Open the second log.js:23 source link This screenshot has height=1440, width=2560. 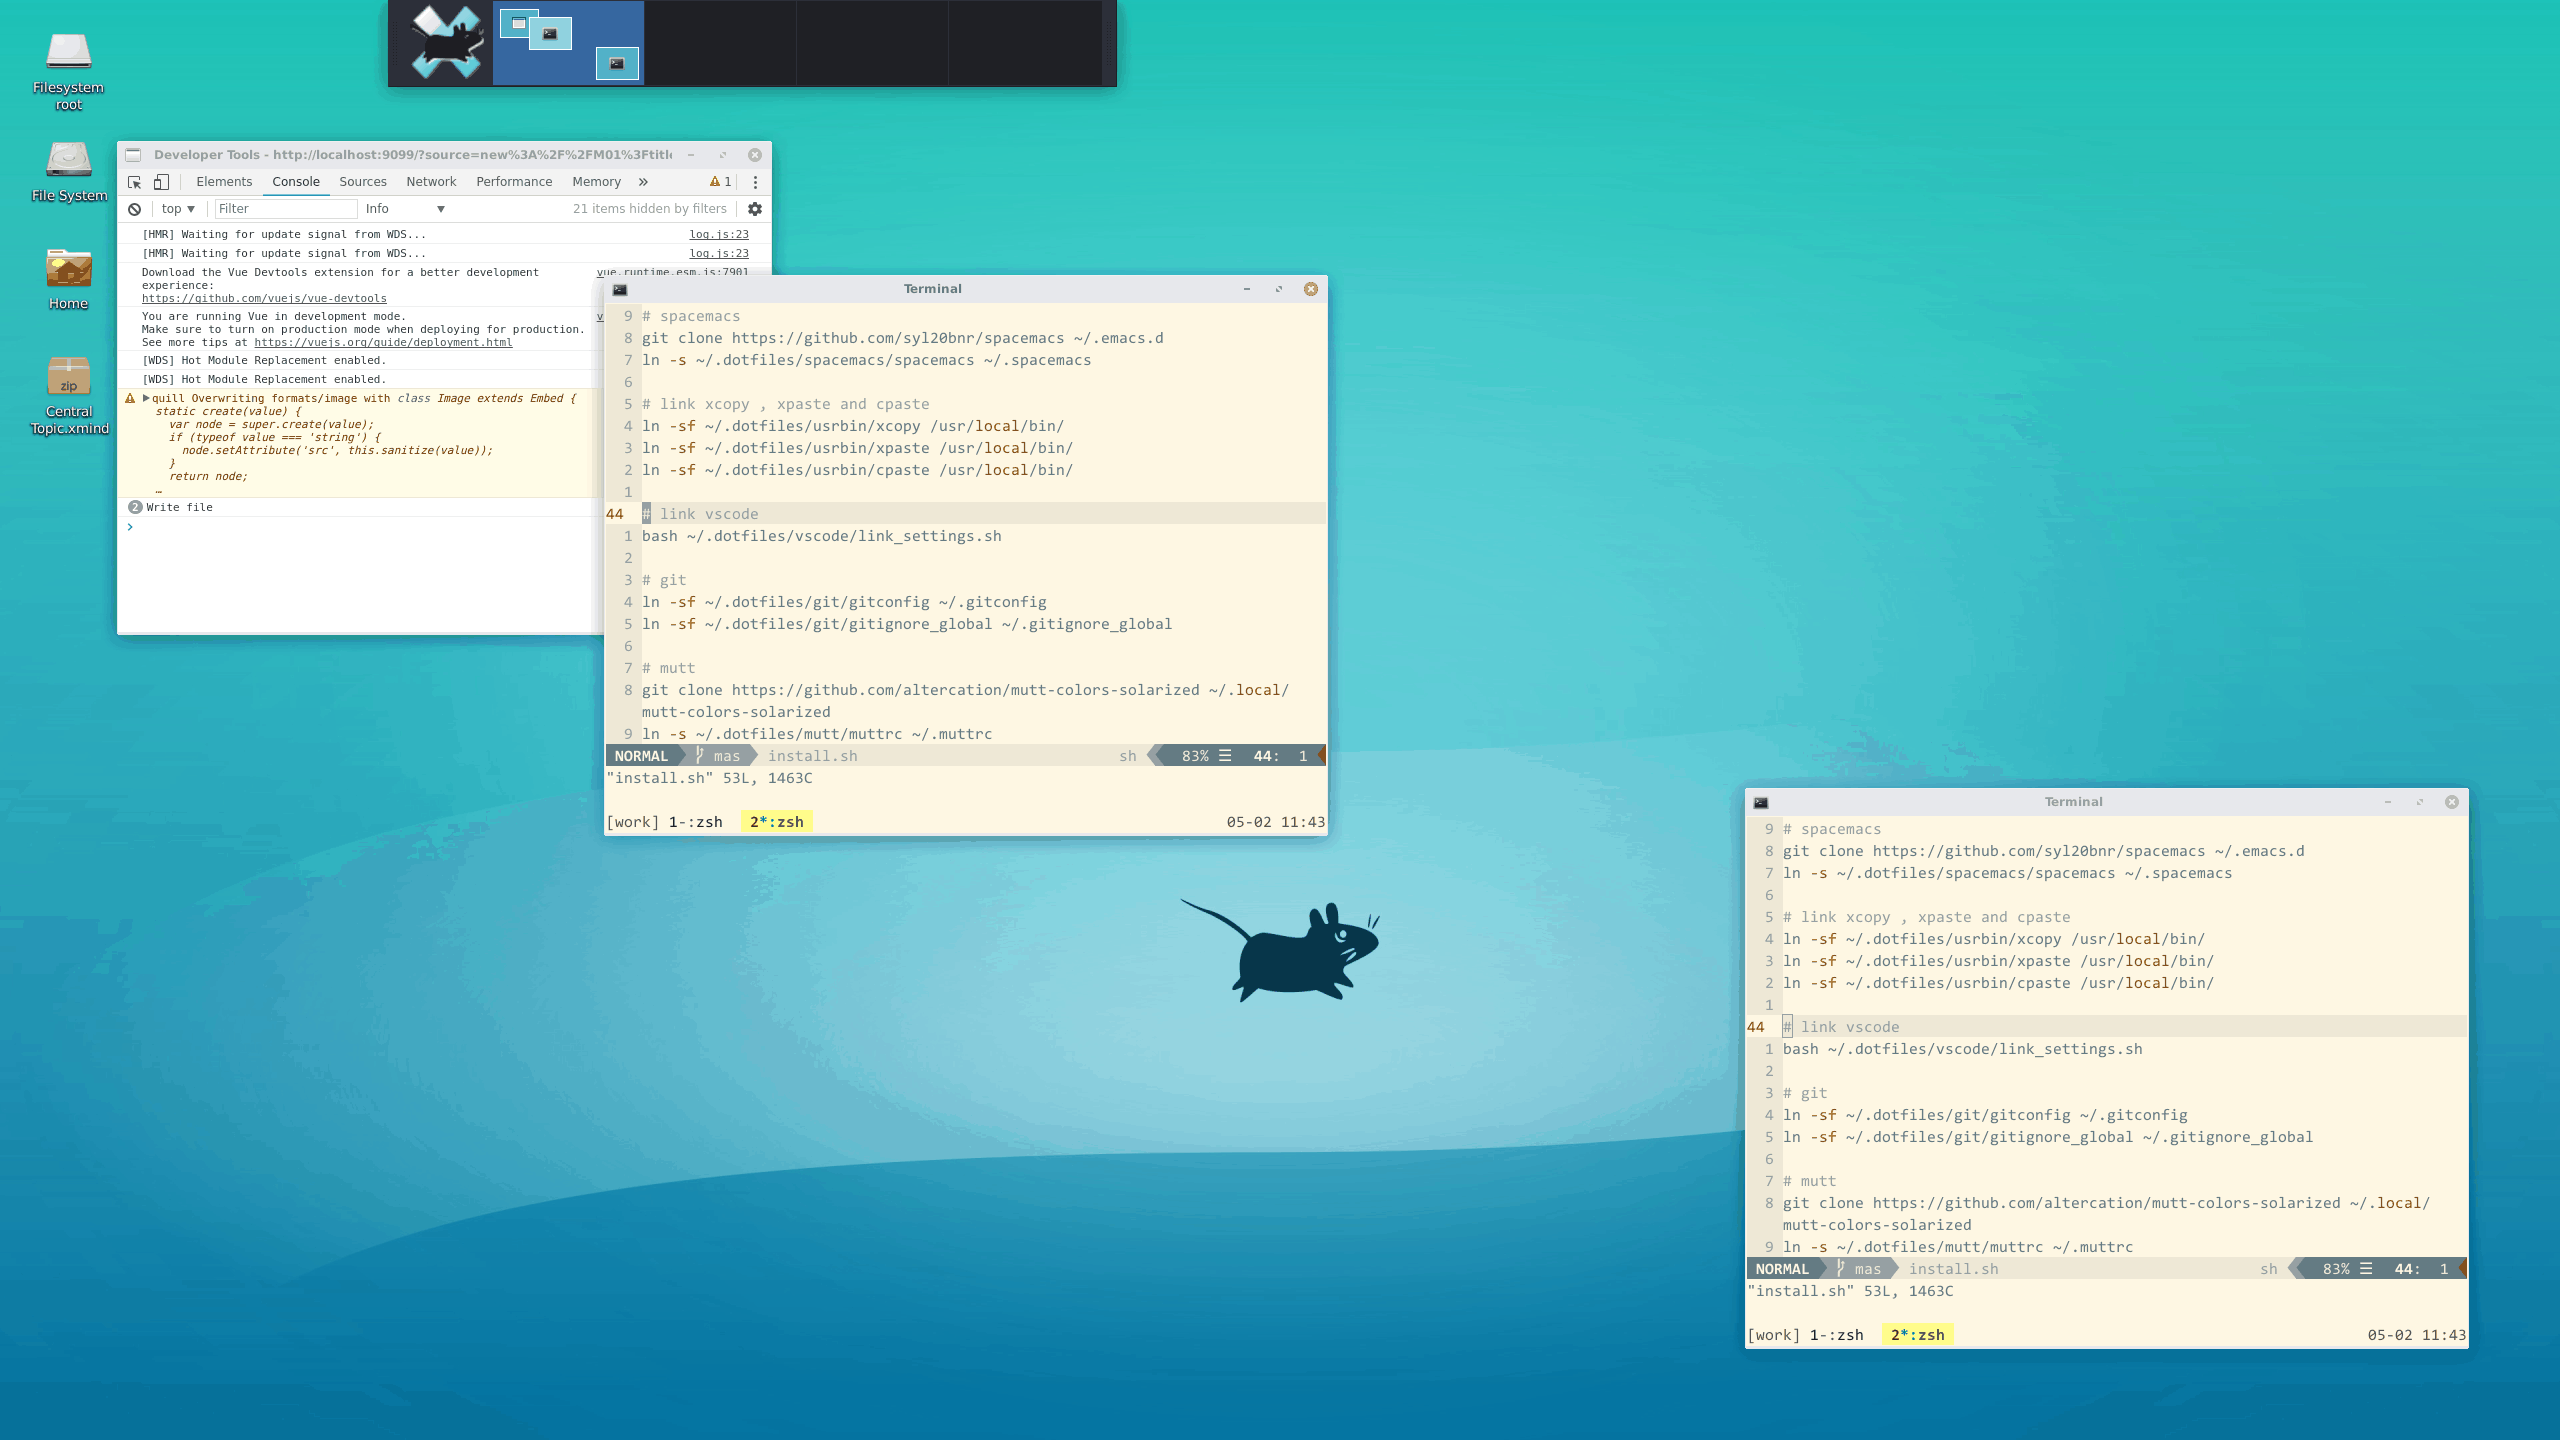(719, 254)
